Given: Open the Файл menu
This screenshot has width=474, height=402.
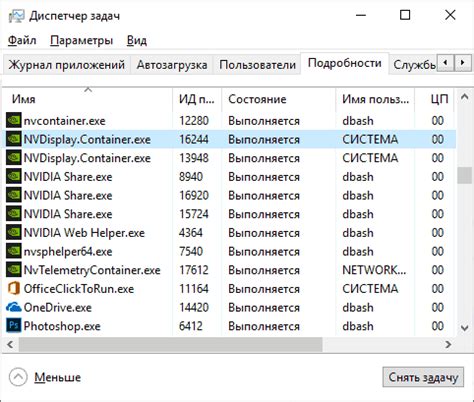Looking at the screenshot, I should (22, 40).
